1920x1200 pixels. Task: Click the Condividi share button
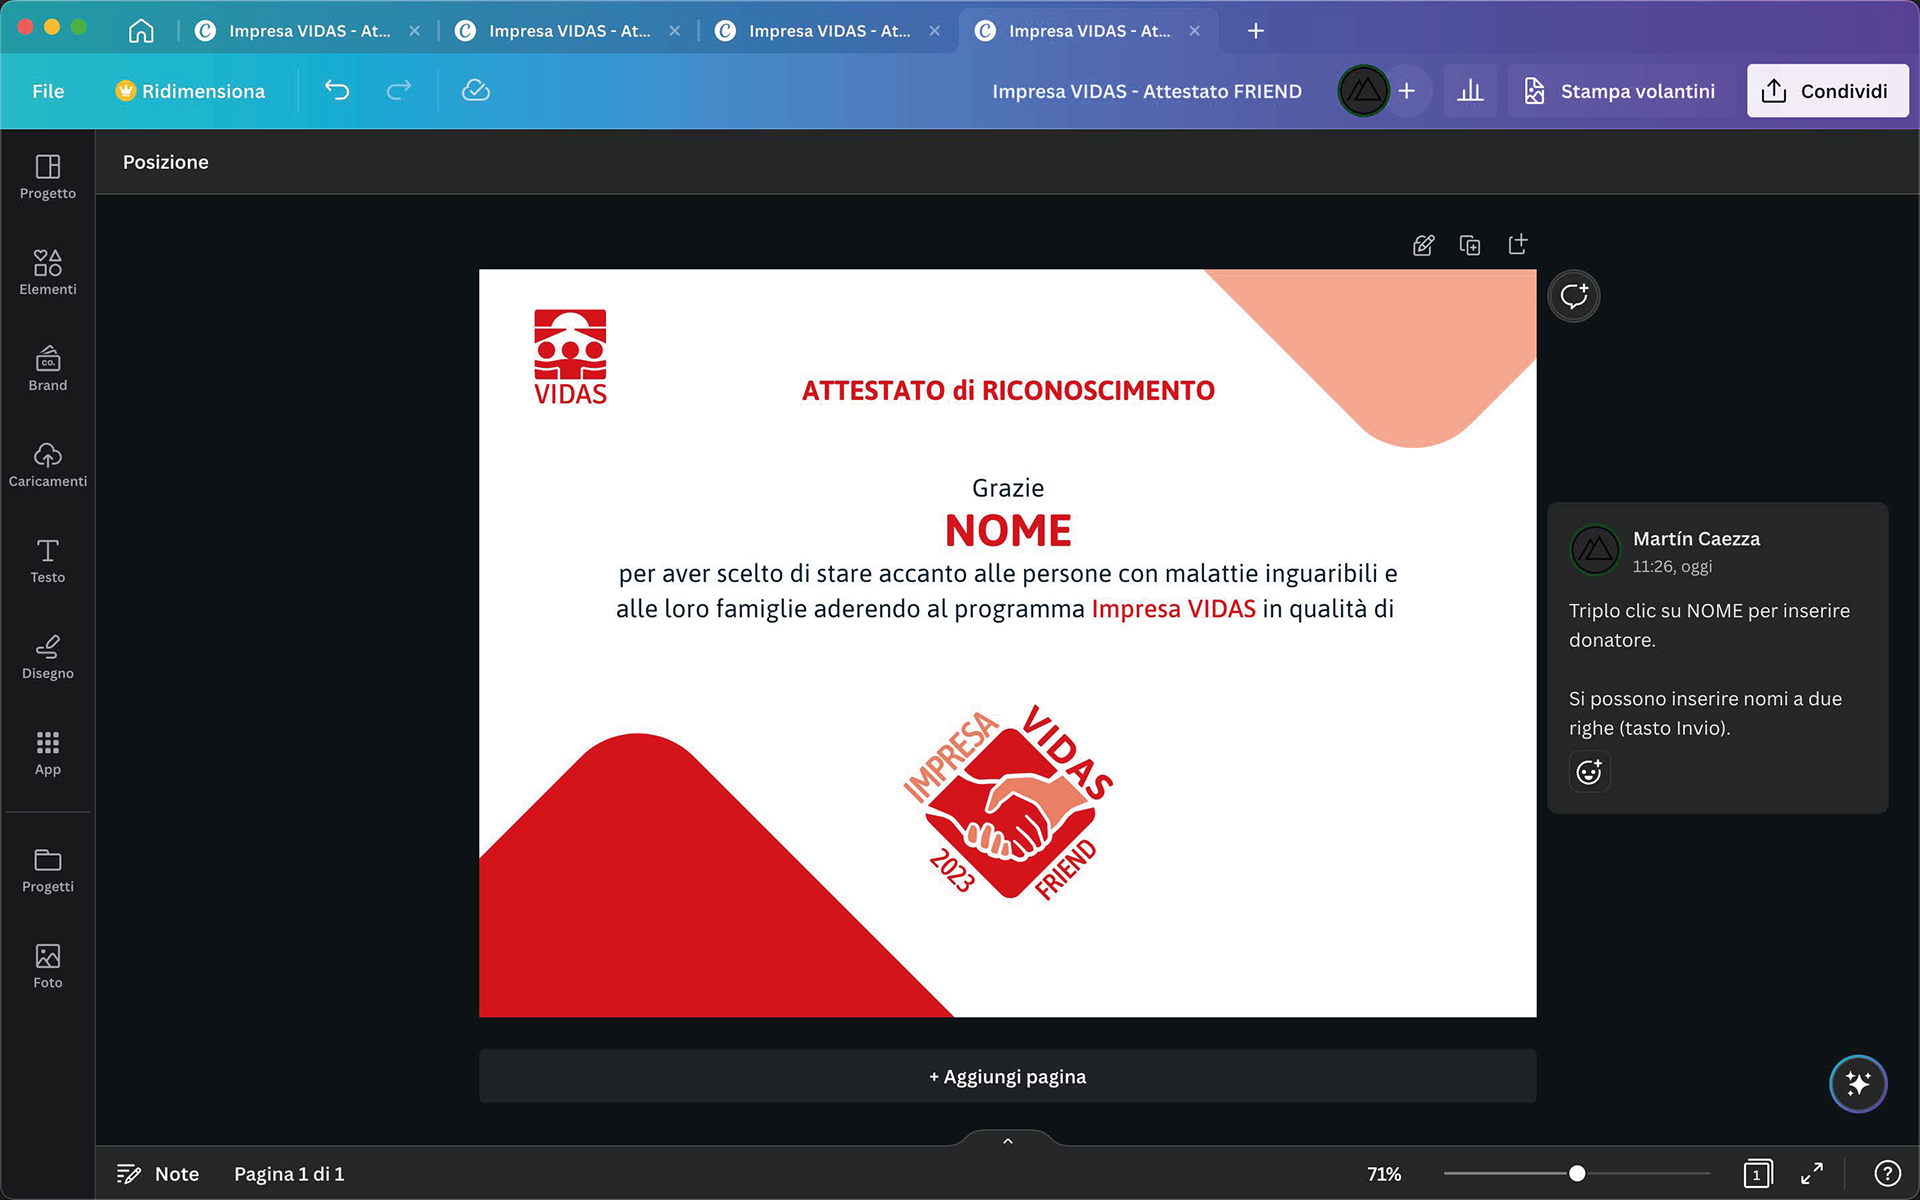click(x=1827, y=91)
